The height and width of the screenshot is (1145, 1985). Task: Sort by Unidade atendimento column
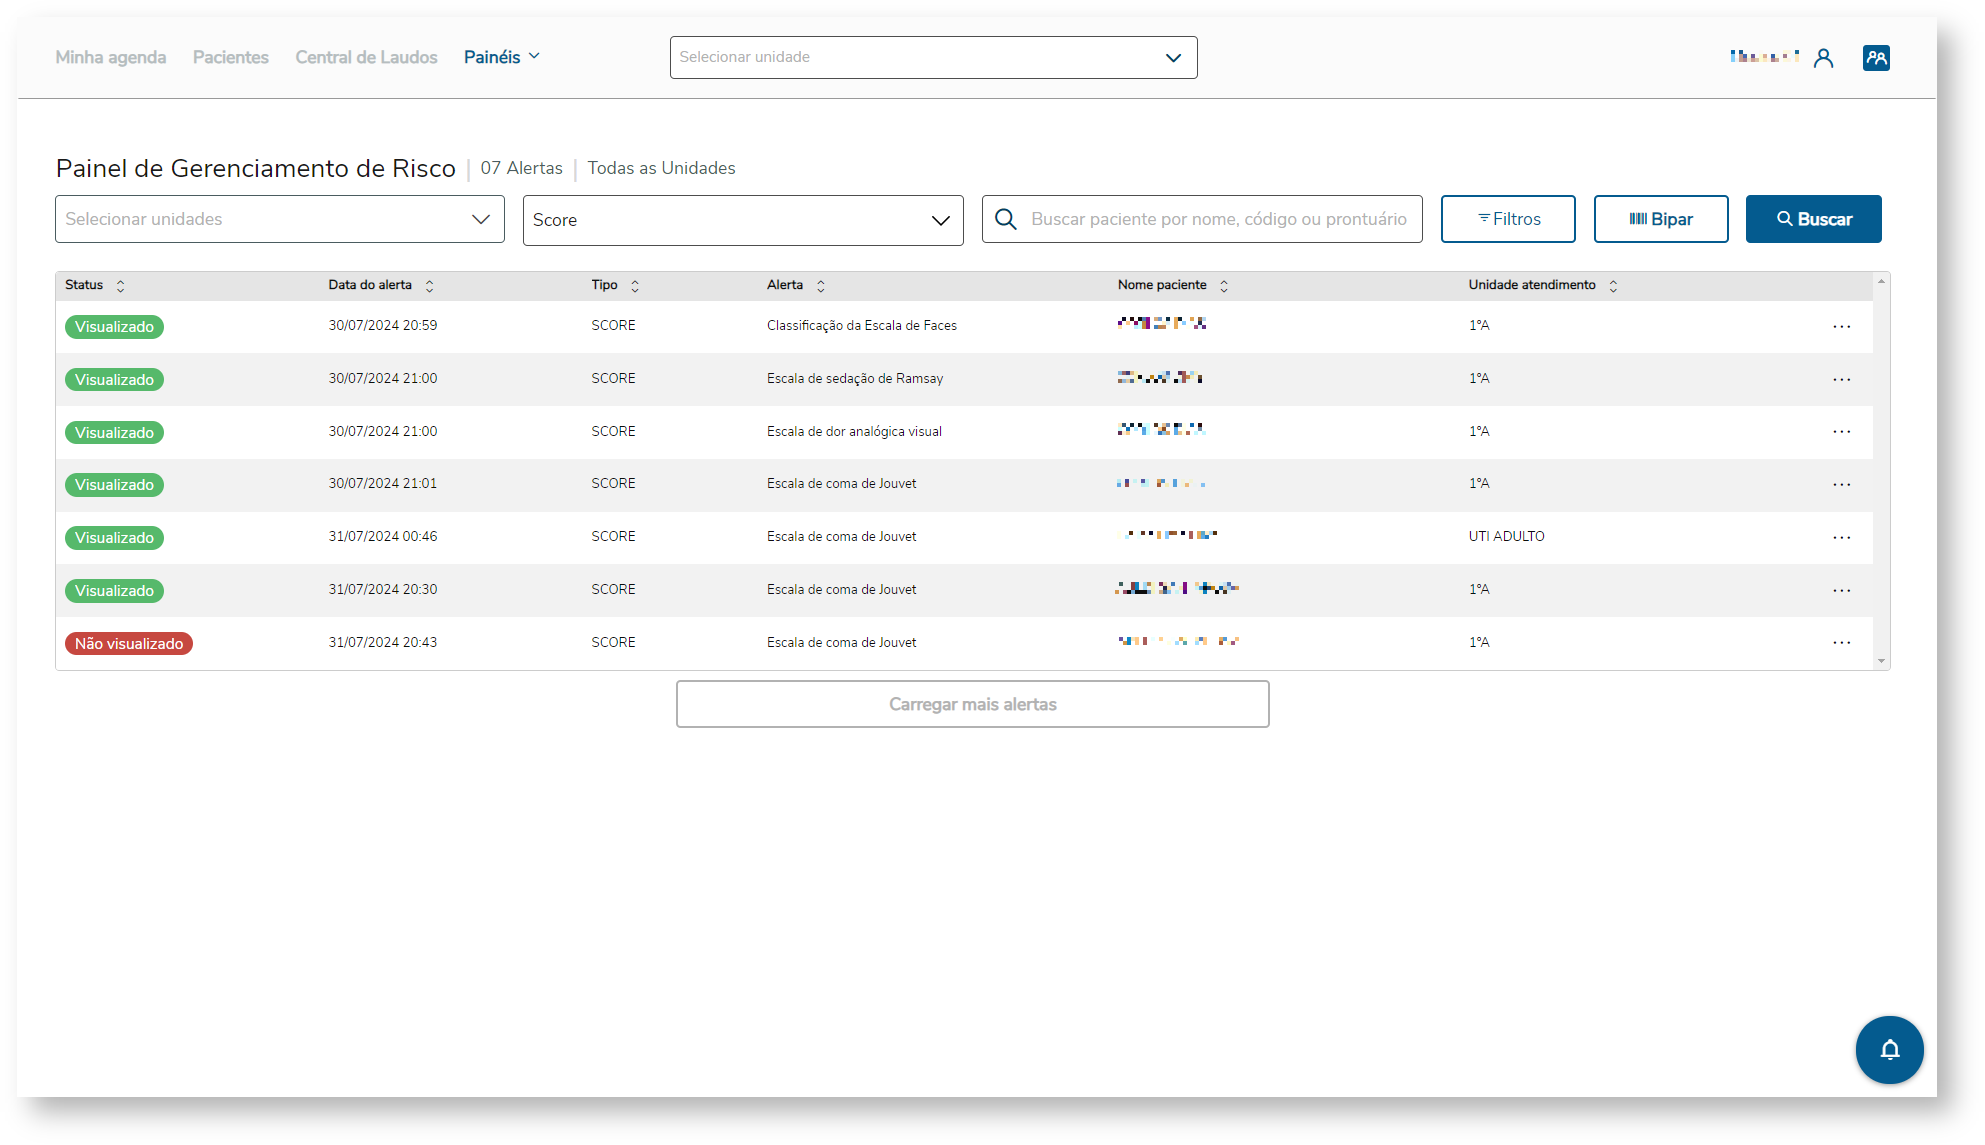(x=1612, y=286)
